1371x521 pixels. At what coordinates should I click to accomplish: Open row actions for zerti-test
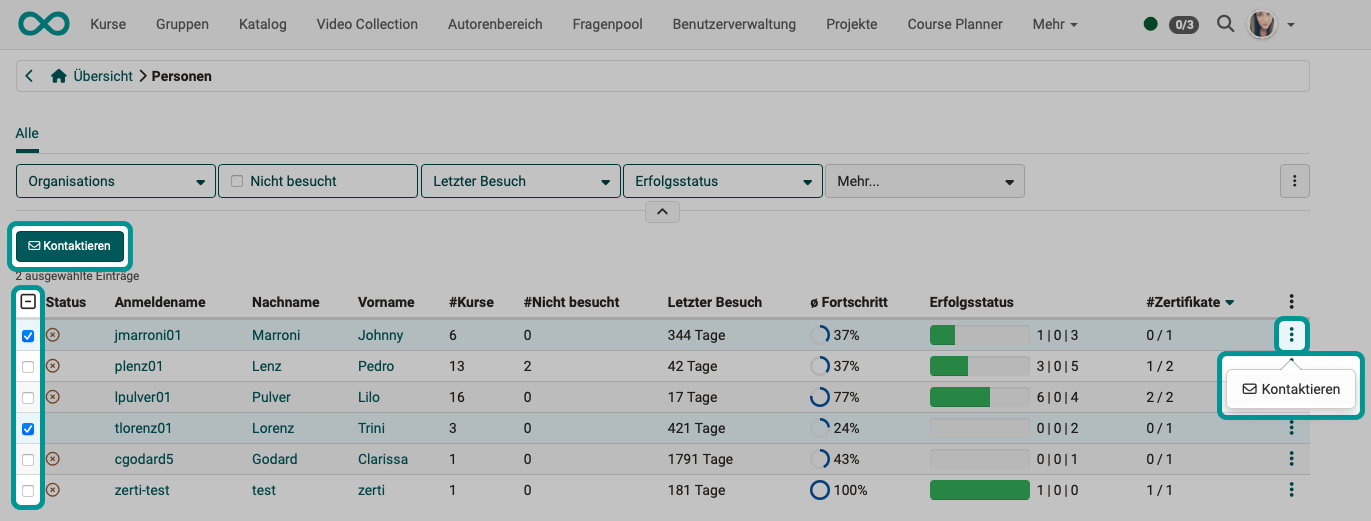[x=1292, y=490]
